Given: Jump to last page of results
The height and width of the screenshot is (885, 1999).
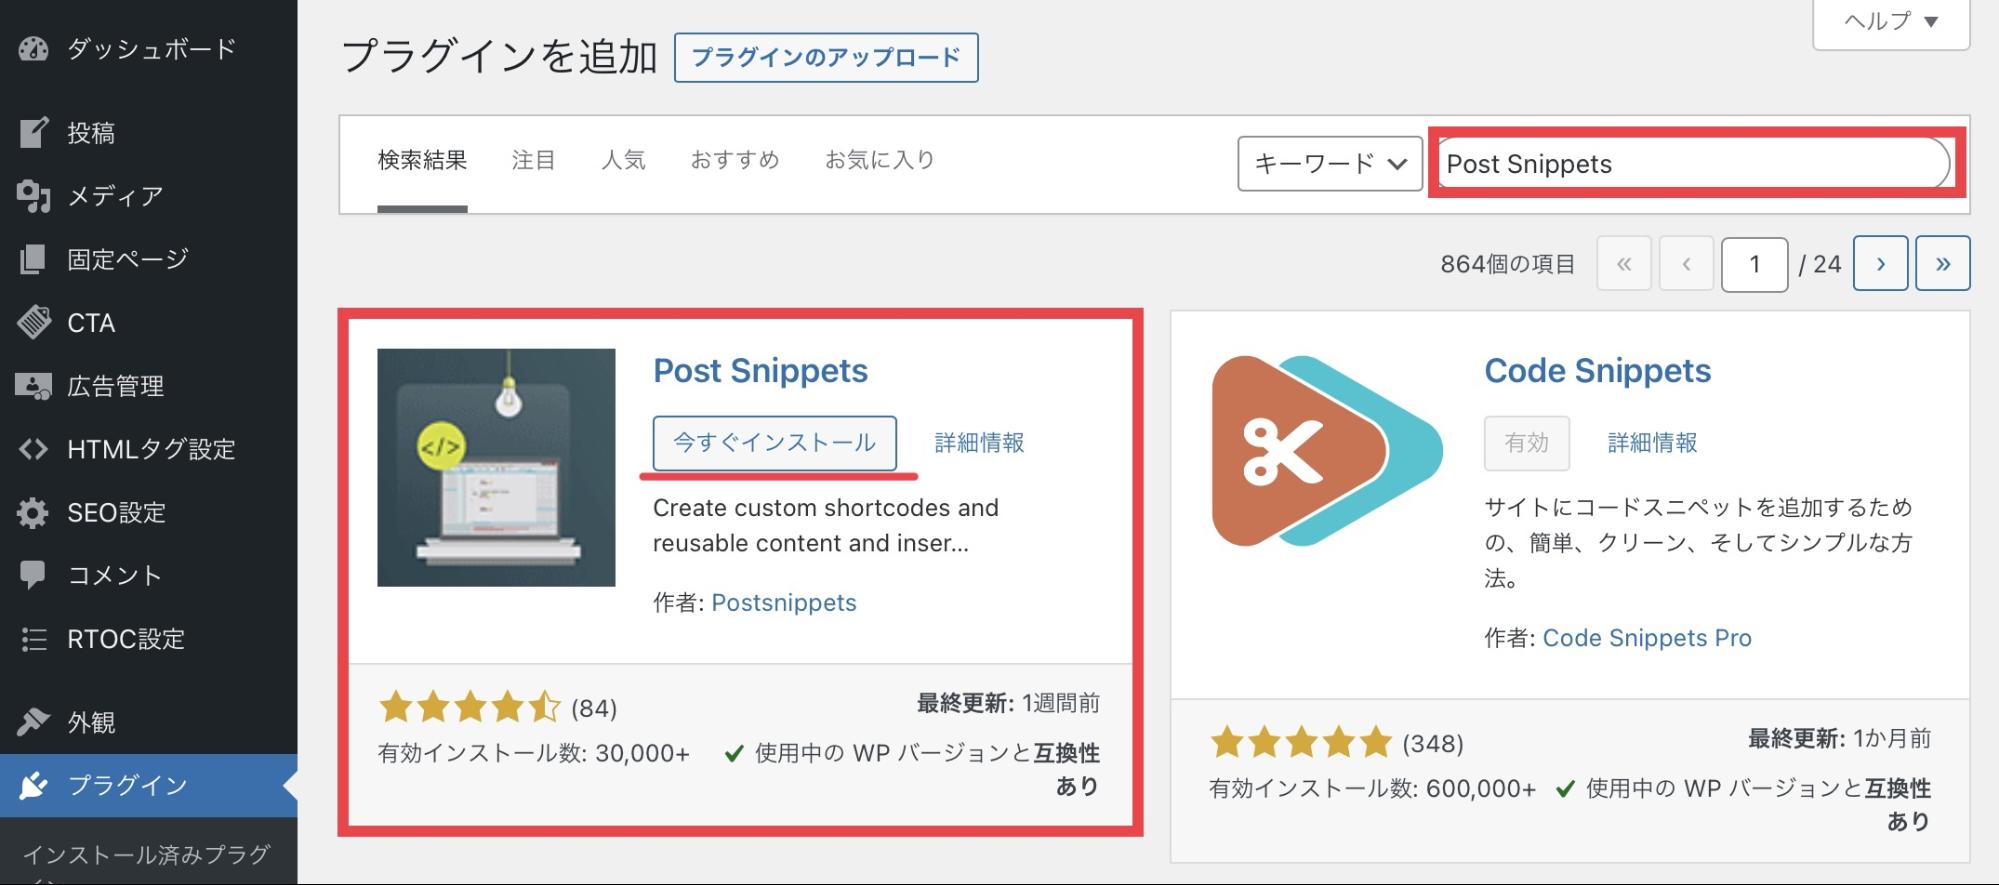Looking at the screenshot, I should tap(1943, 264).
